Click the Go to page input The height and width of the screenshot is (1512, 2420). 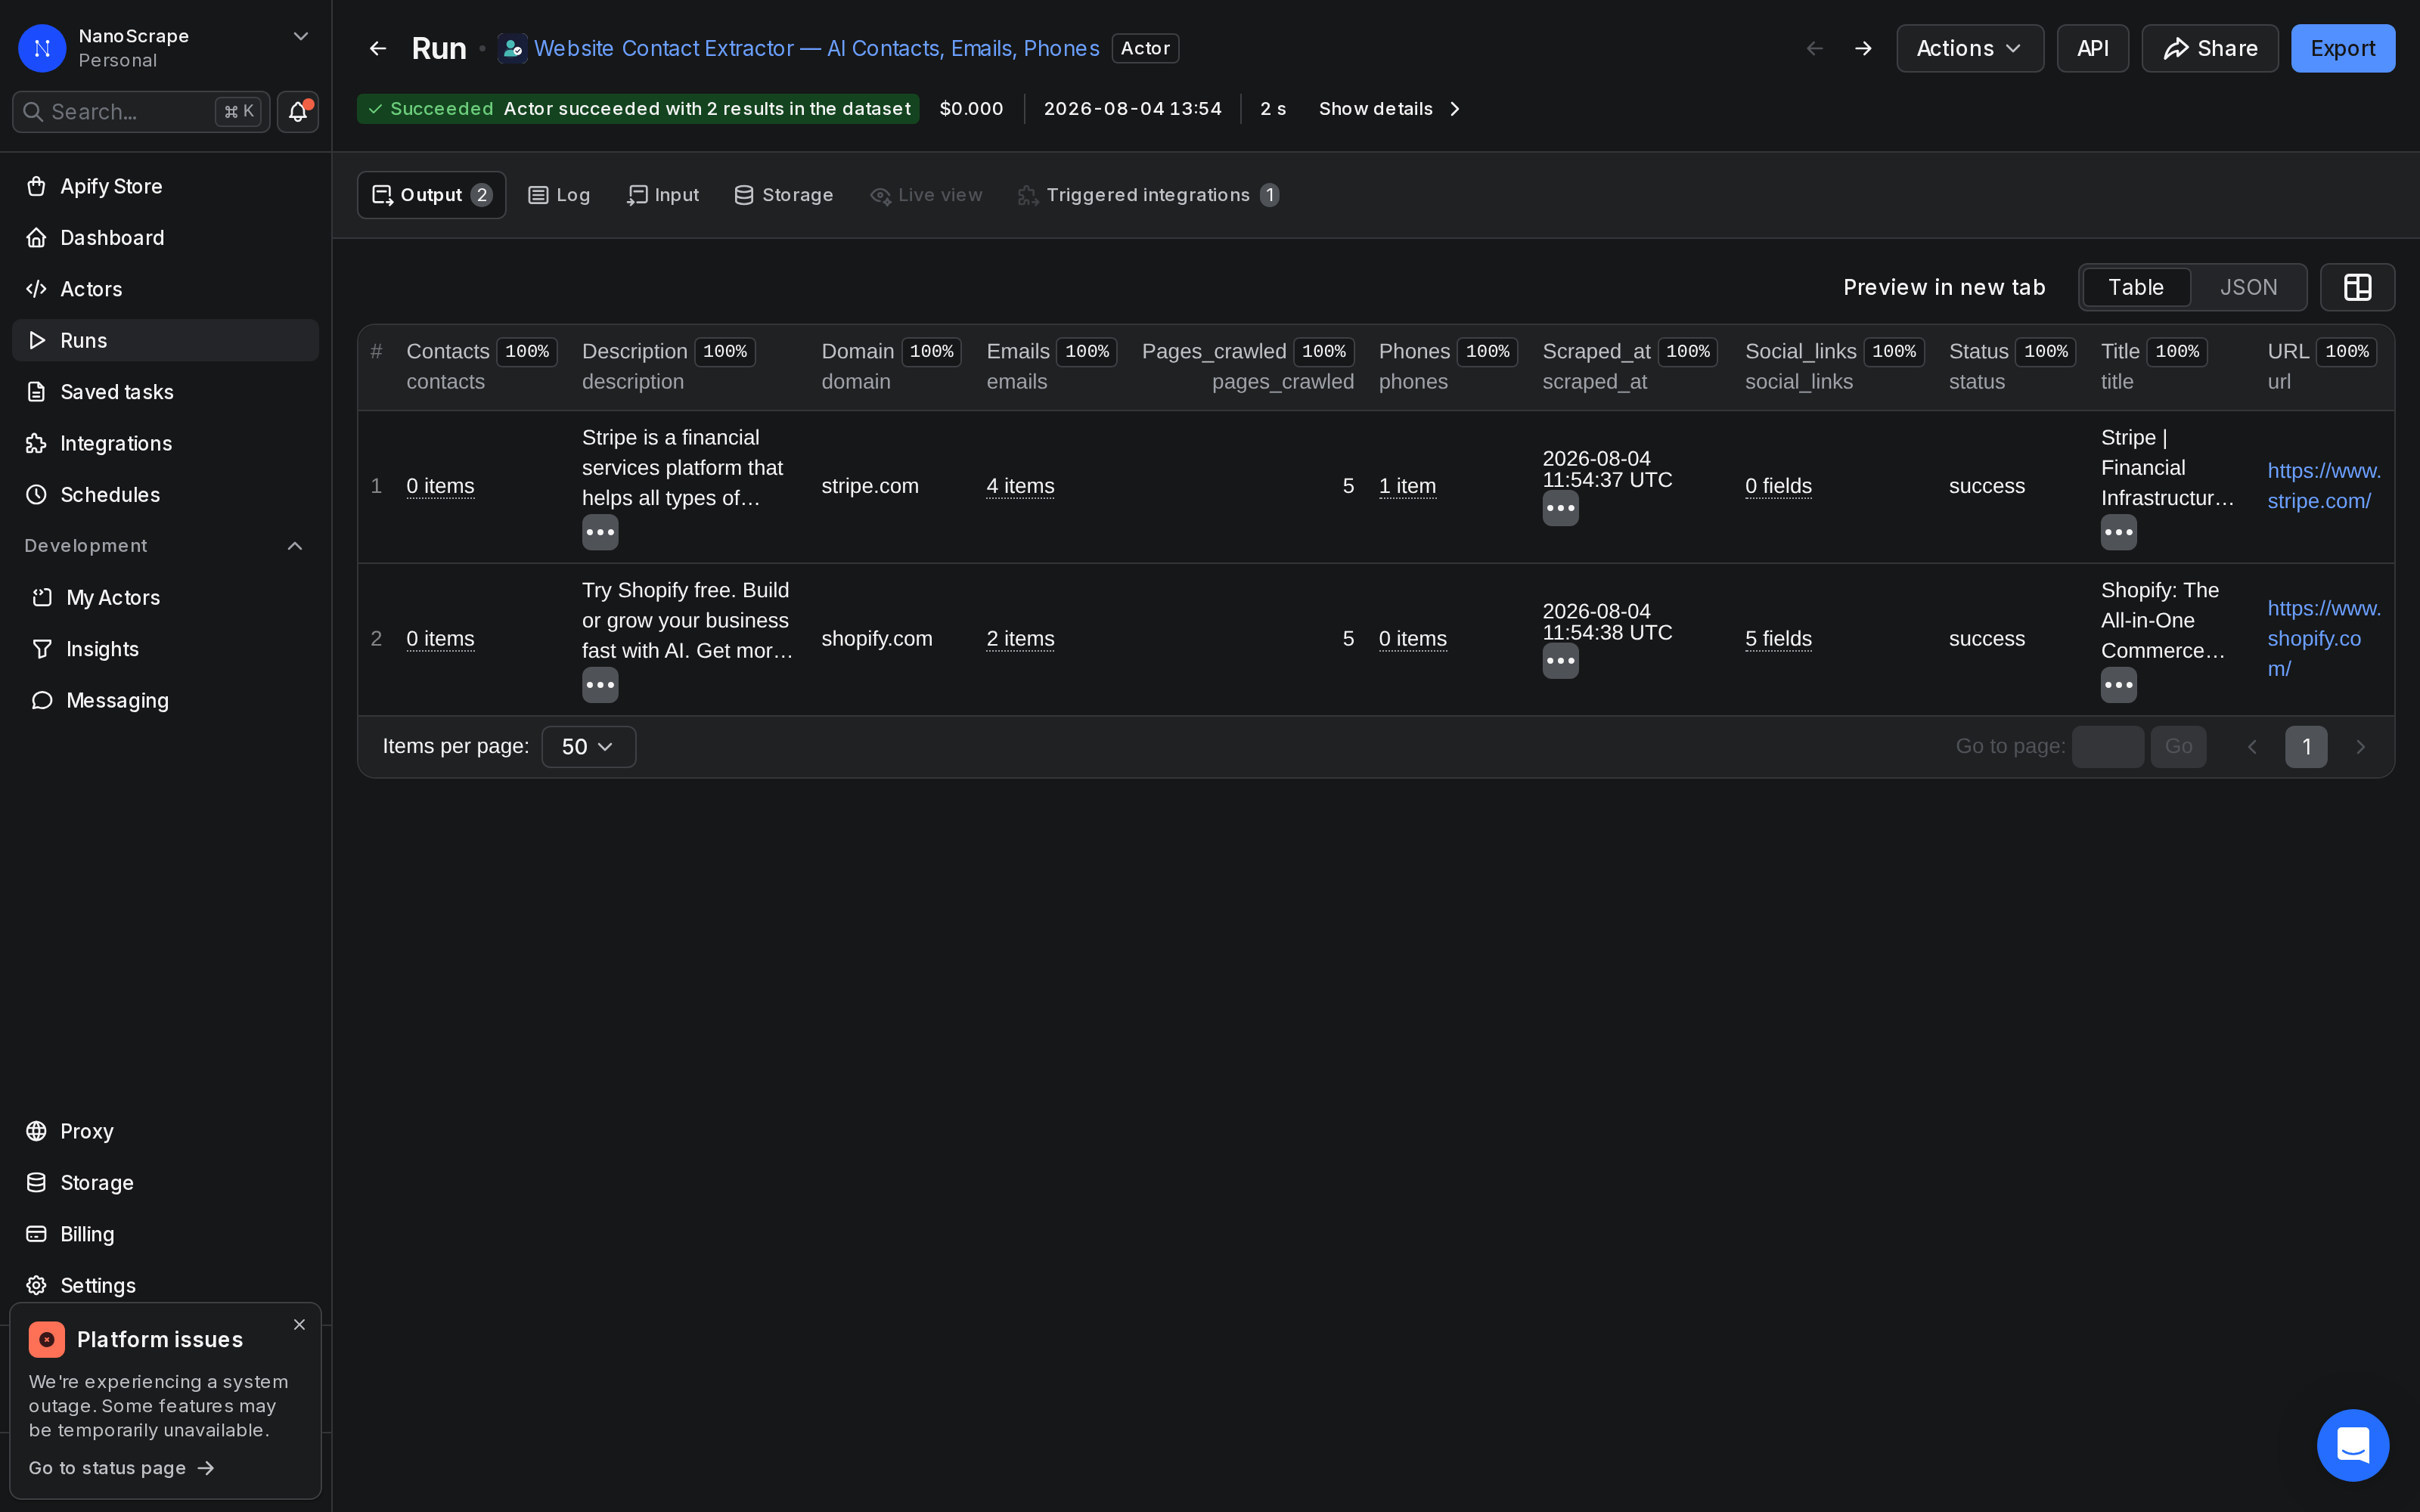[2107, 747]
